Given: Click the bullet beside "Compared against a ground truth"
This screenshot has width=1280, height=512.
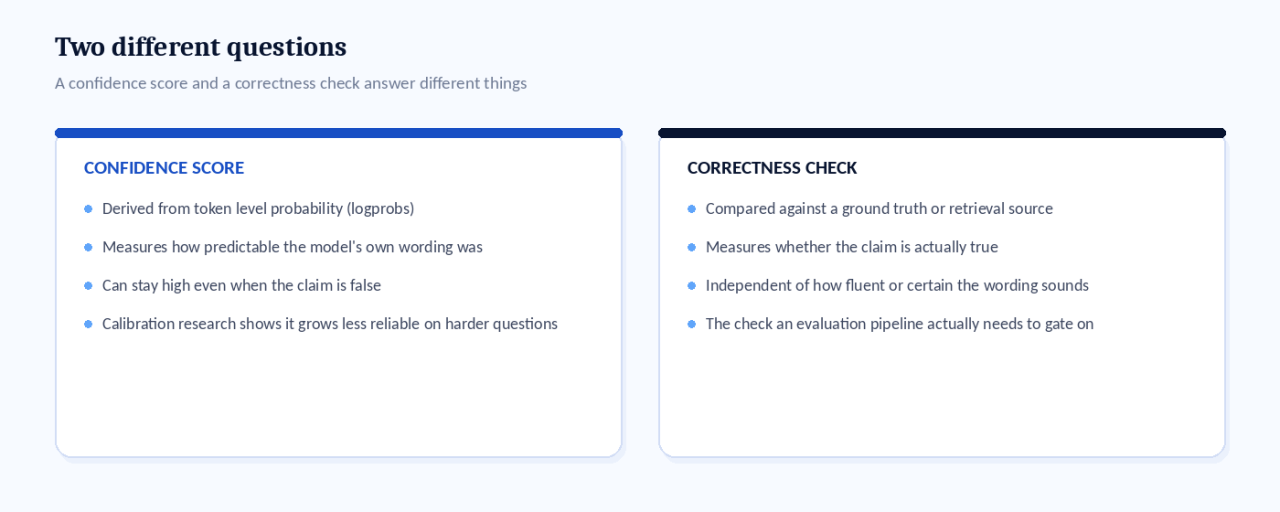Looking at the screenshot, I should [691, 209].
